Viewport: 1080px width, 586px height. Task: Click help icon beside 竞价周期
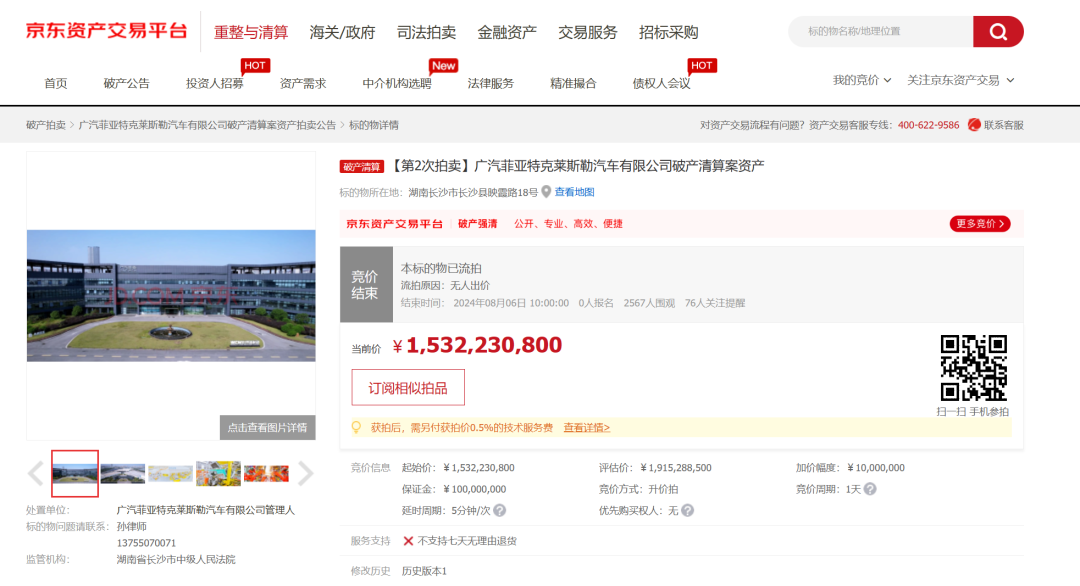870,489
